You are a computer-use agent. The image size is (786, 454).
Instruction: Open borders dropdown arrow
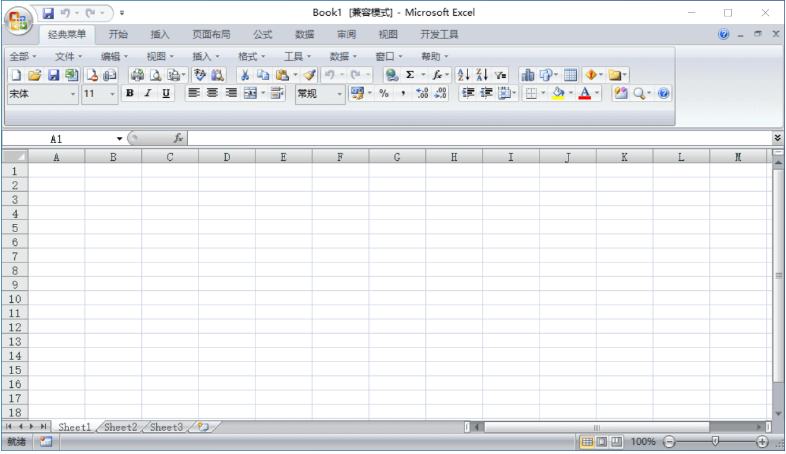[543, 93]
